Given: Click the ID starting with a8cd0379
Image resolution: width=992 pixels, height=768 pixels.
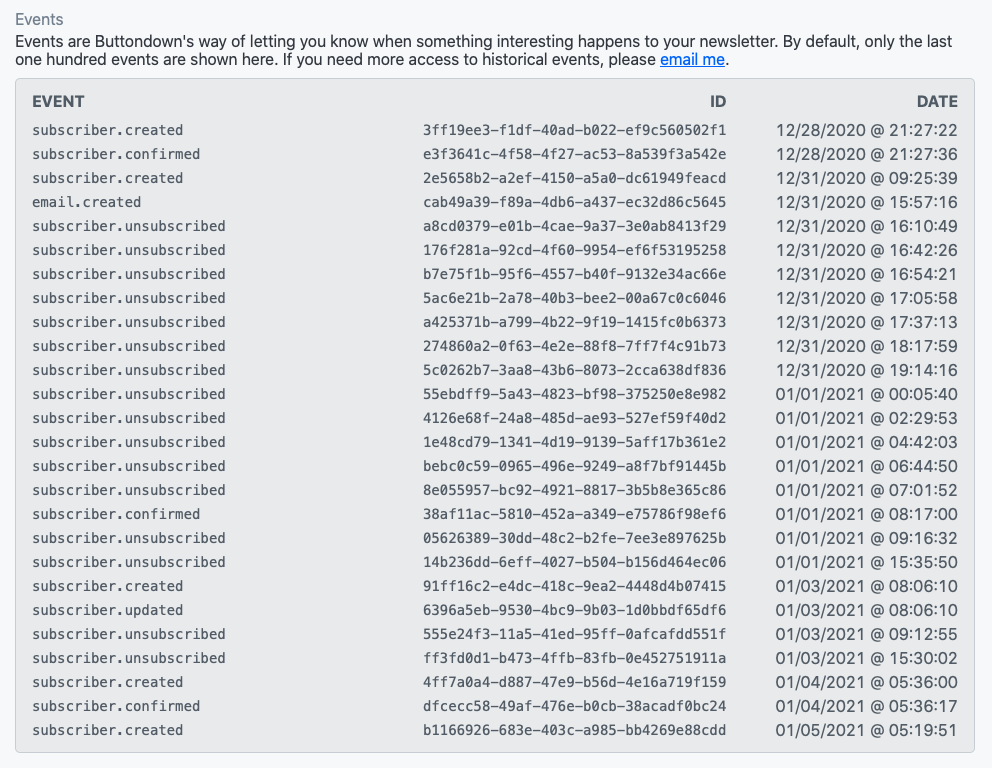Looking at the screenshot, I should 574,226.
